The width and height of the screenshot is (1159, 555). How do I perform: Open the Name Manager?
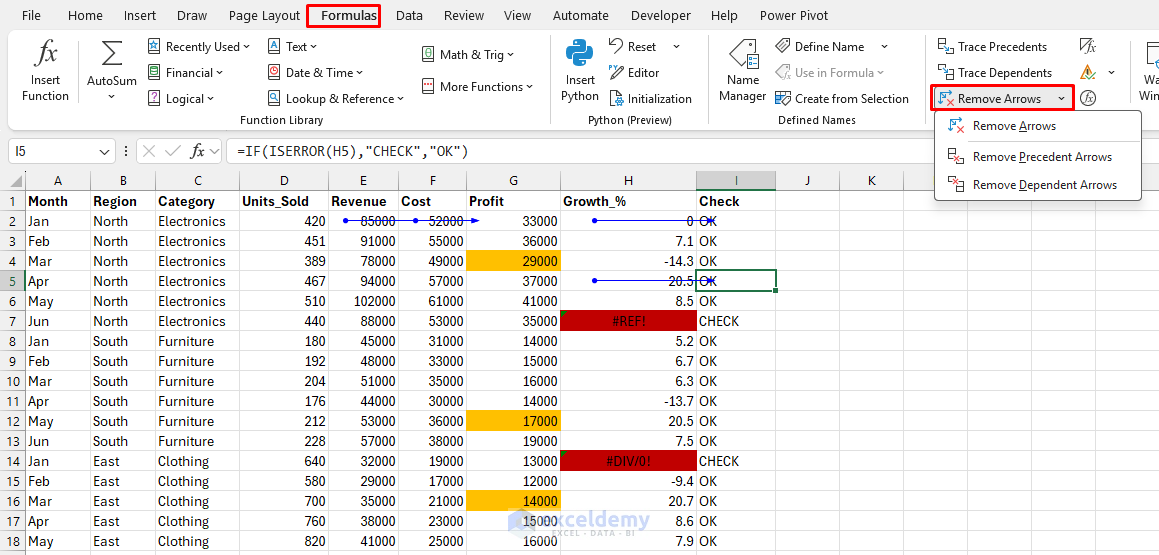743,71
